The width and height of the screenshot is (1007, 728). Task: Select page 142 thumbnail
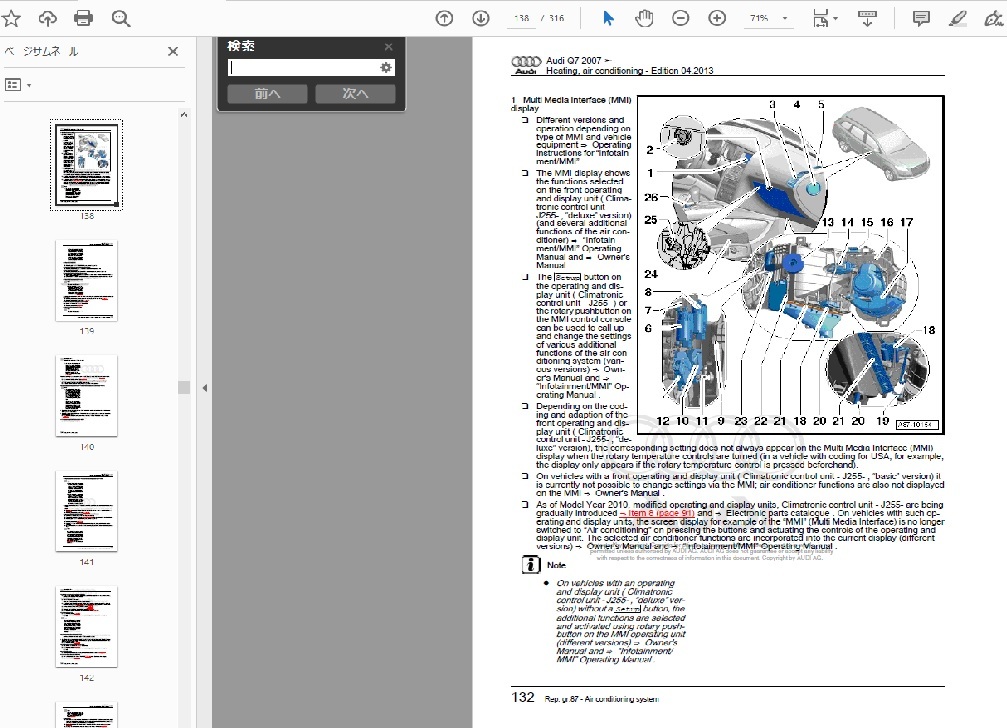pos(87,627)
